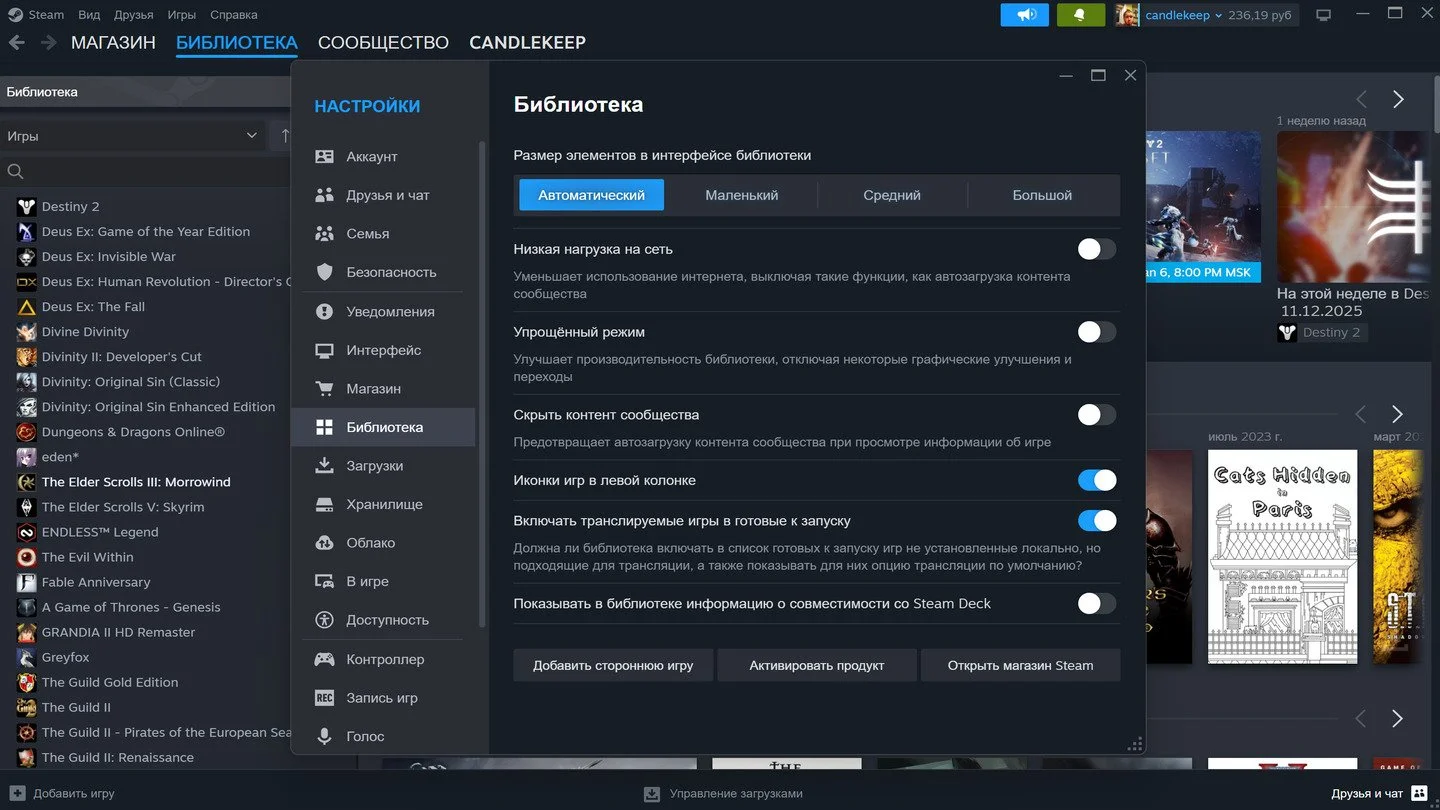Viewport: 1440px width, 810px height.
Task: Click the big picture mode monitor icon
Action: click(1324, 15)
